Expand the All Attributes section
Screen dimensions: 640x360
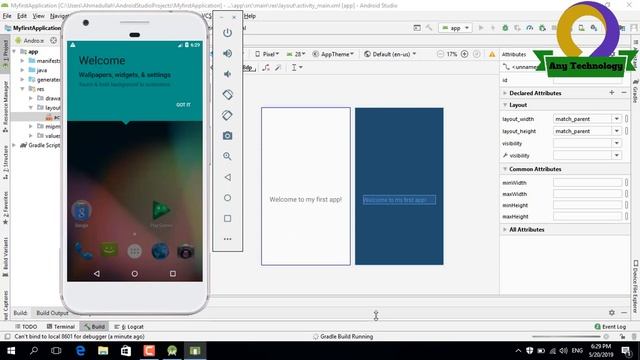click(505, 229)
